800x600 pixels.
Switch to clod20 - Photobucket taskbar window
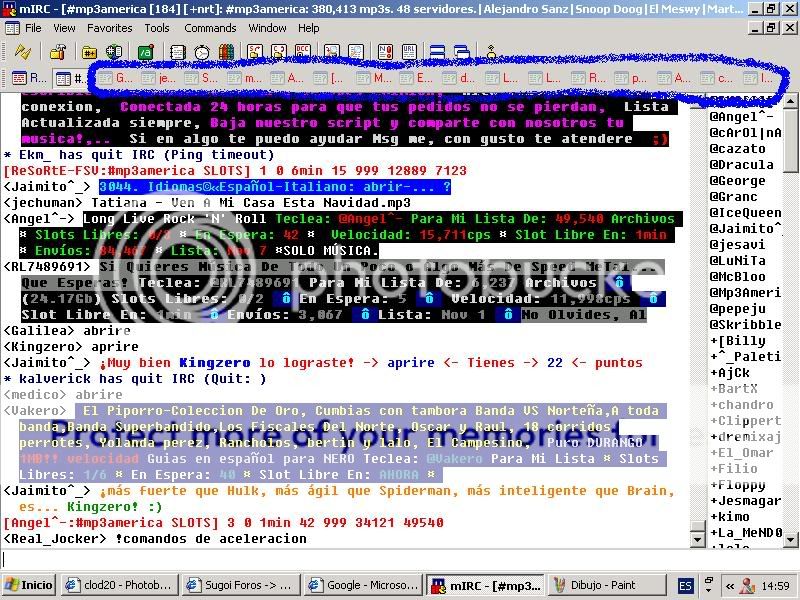[x=120, y=585]
